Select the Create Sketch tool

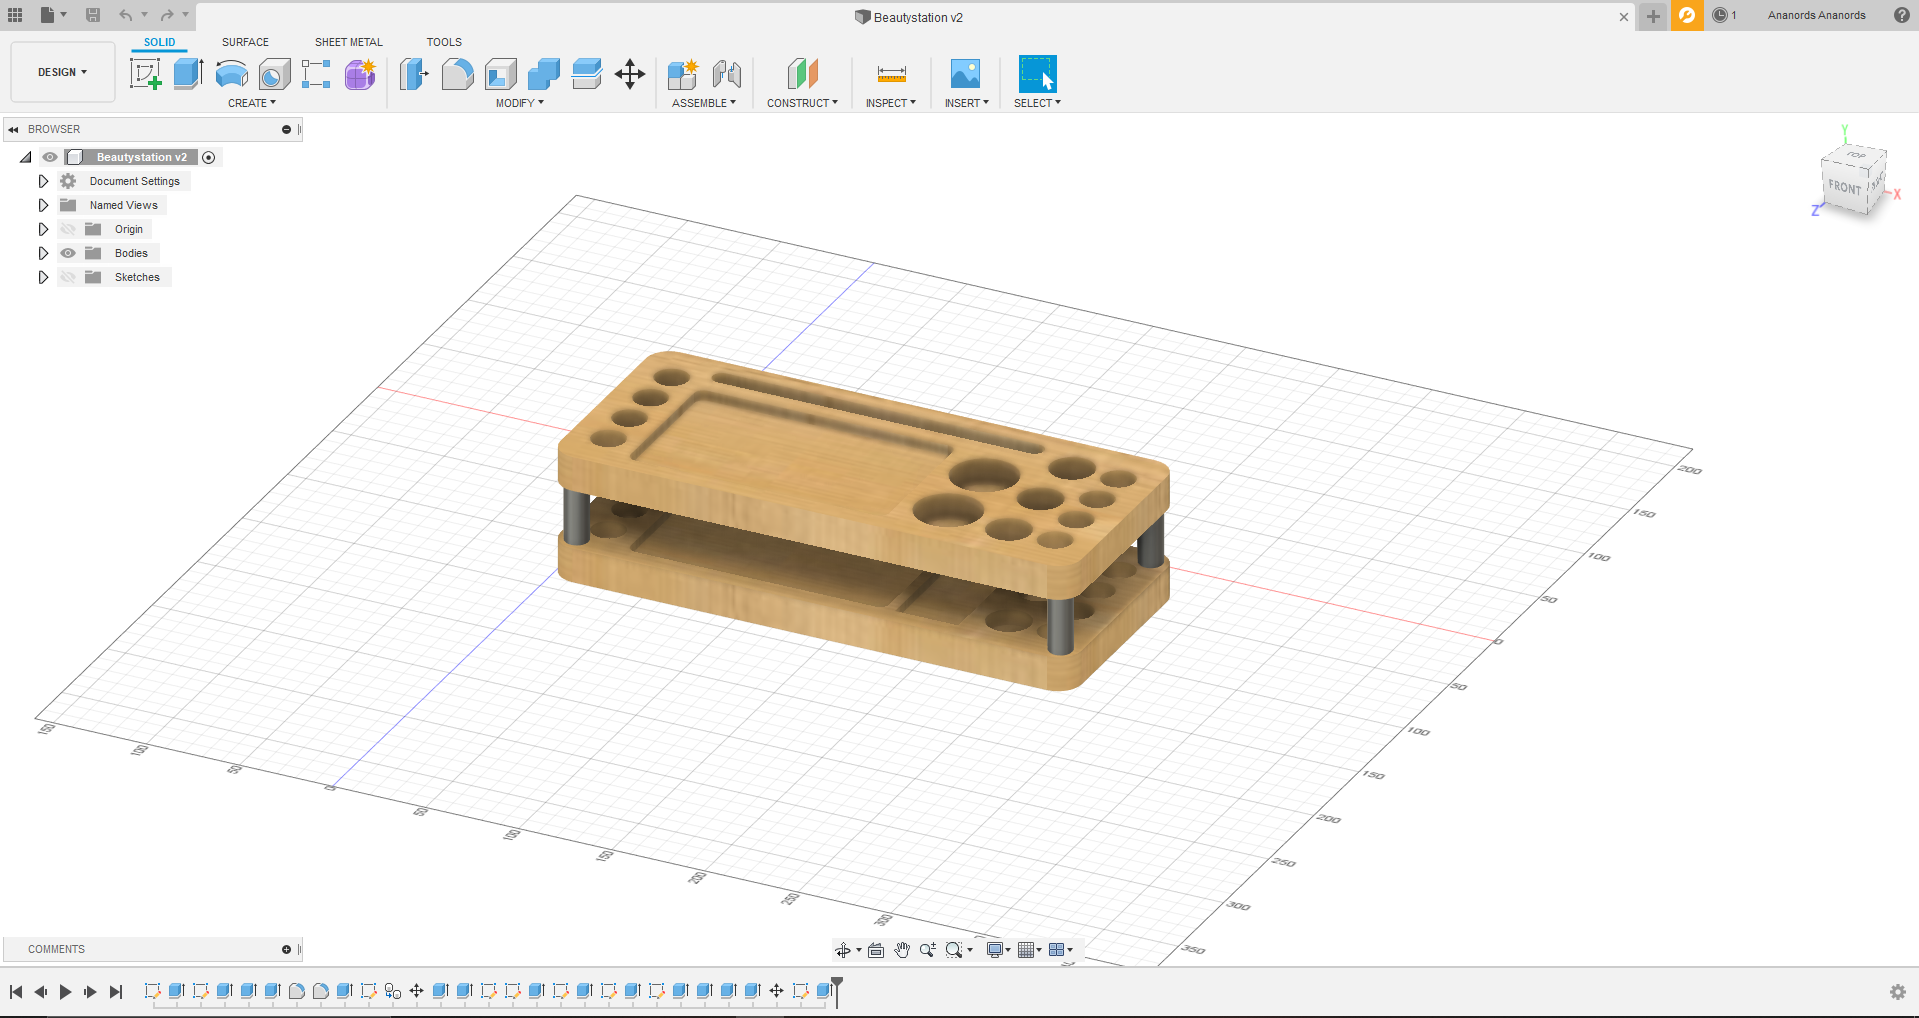[x=147, y=74]
